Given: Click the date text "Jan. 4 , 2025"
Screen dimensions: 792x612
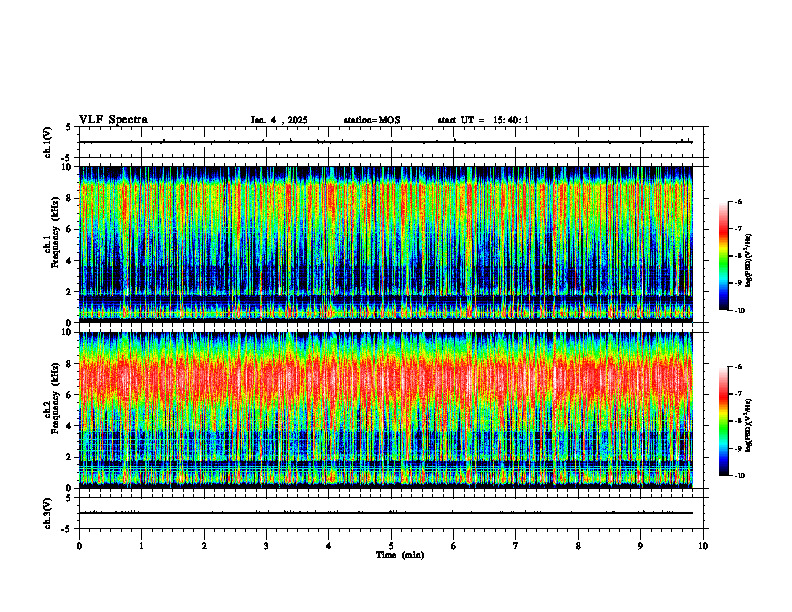Looking at the screenshot, I should coord(279,120).
